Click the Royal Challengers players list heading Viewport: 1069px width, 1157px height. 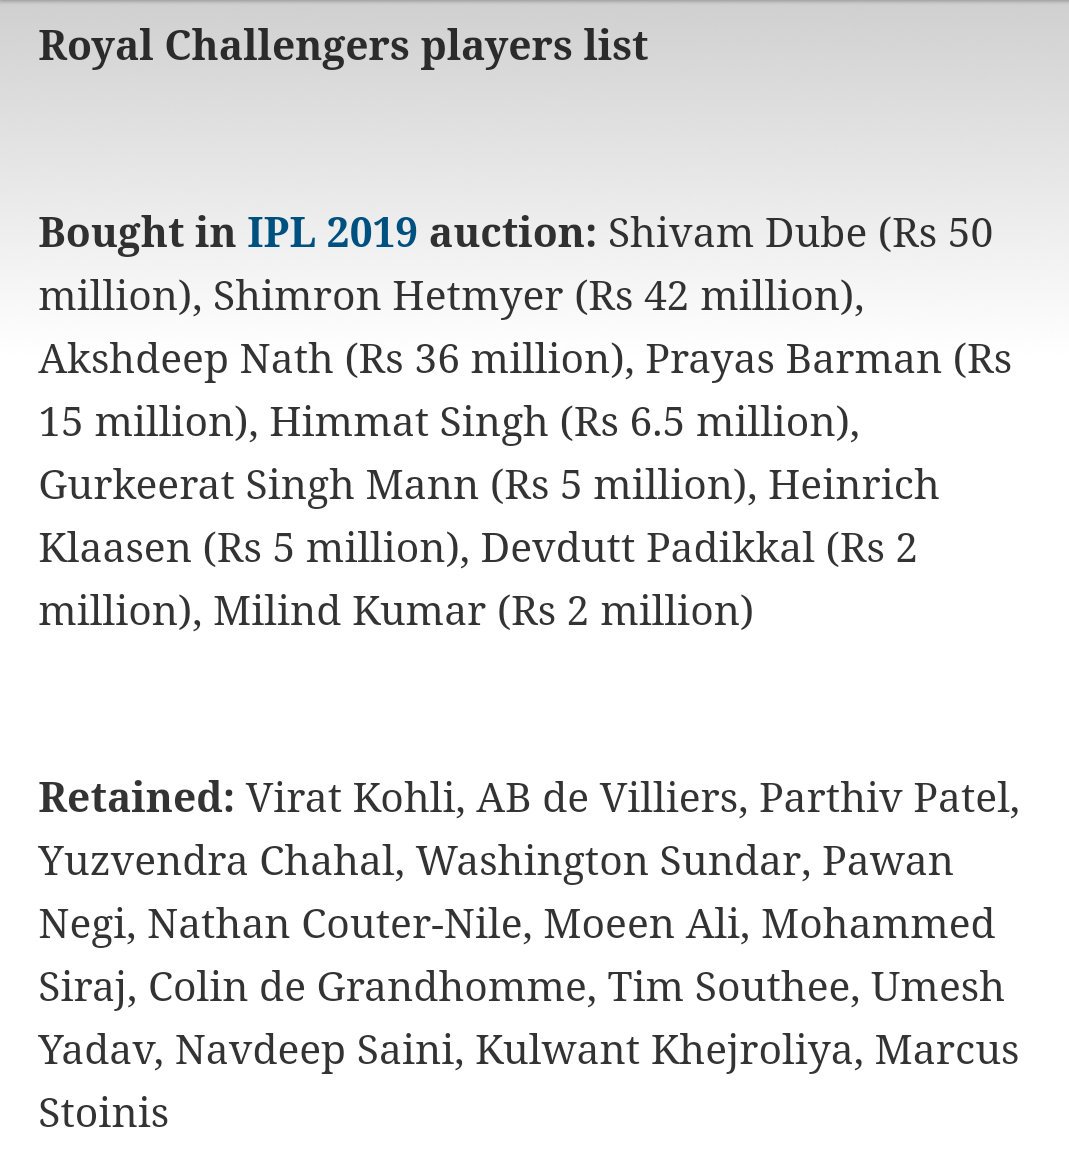pos(343,46)
